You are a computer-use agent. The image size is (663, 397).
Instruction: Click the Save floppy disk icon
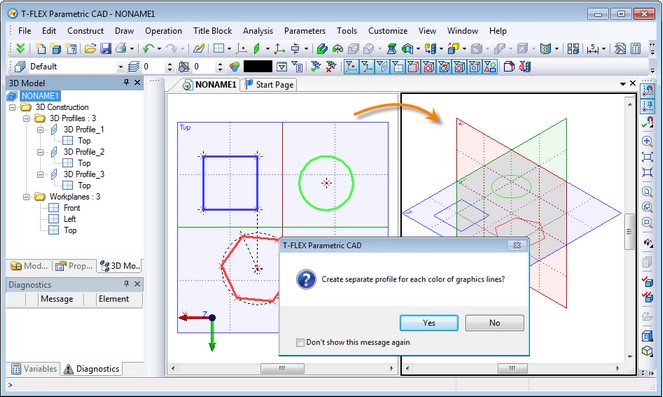[x=106, y=49]
